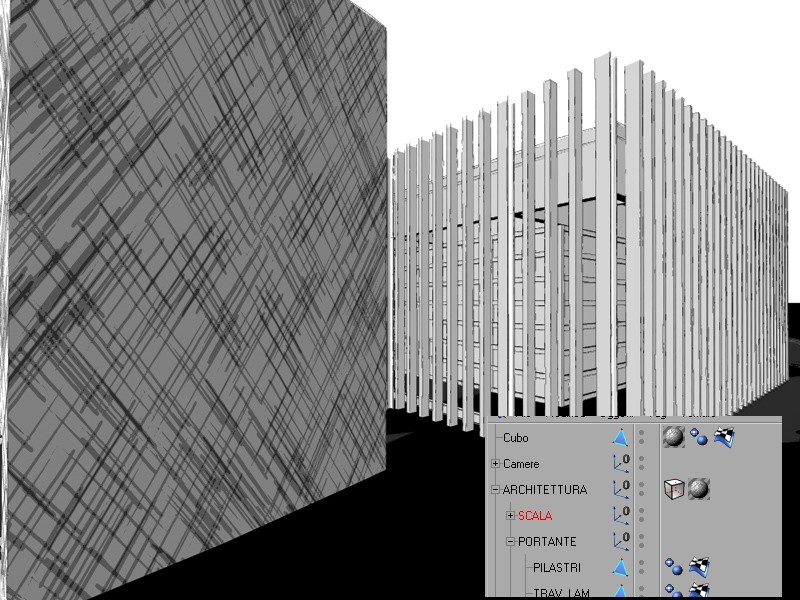Collapse the PORTANTE group
Viewport: 800px width, 600px height.
point(510,542)
